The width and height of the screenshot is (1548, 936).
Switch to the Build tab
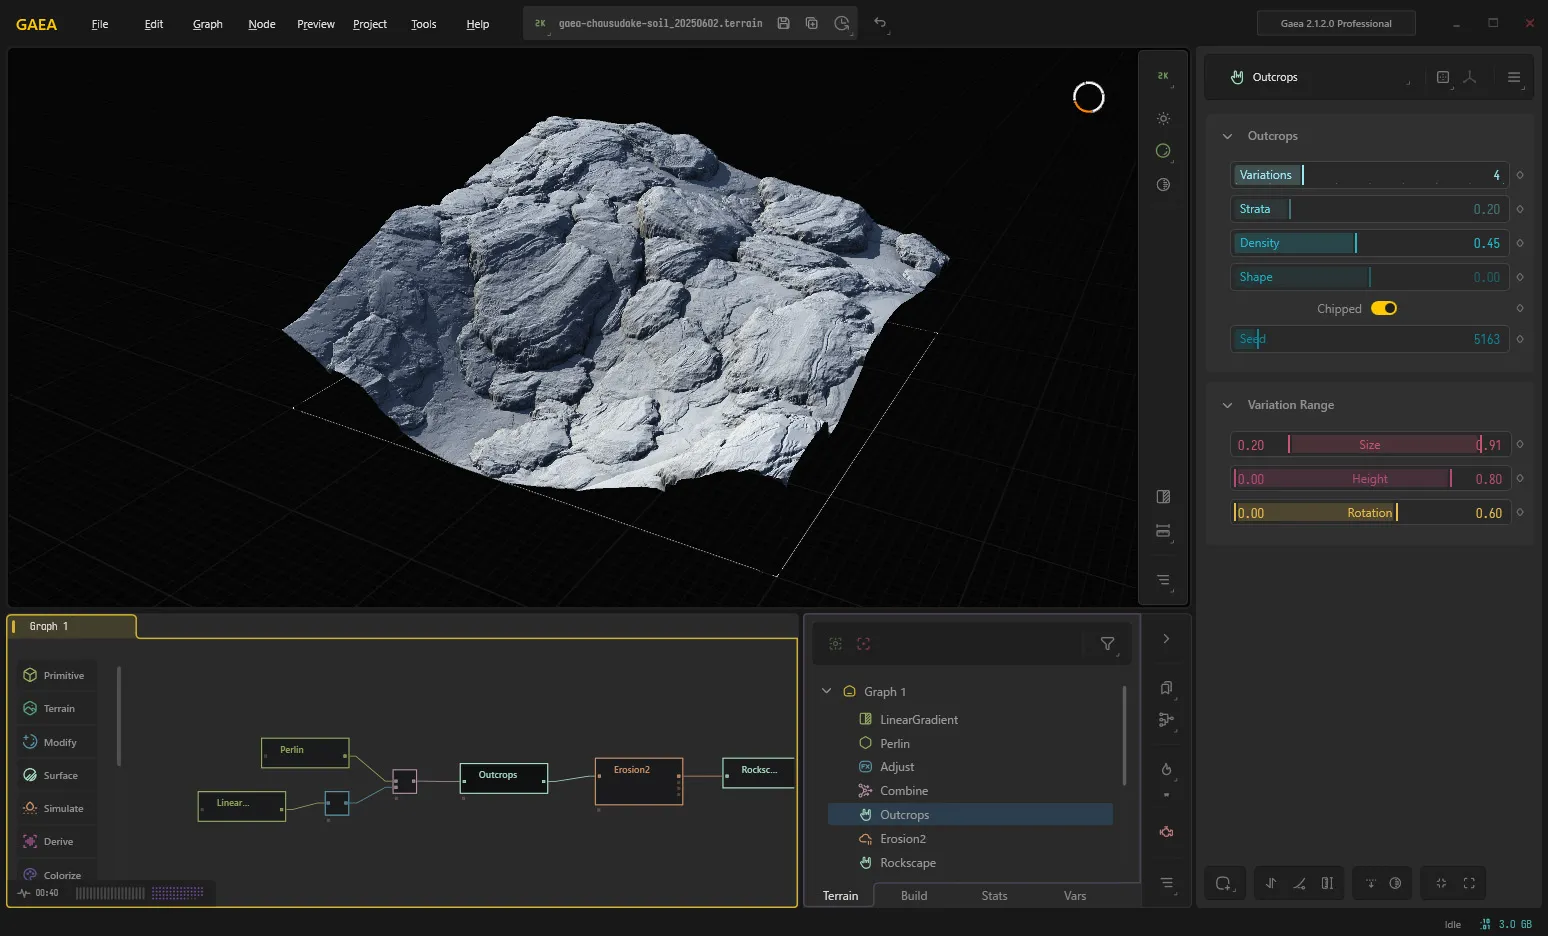[x=914, y=896]
